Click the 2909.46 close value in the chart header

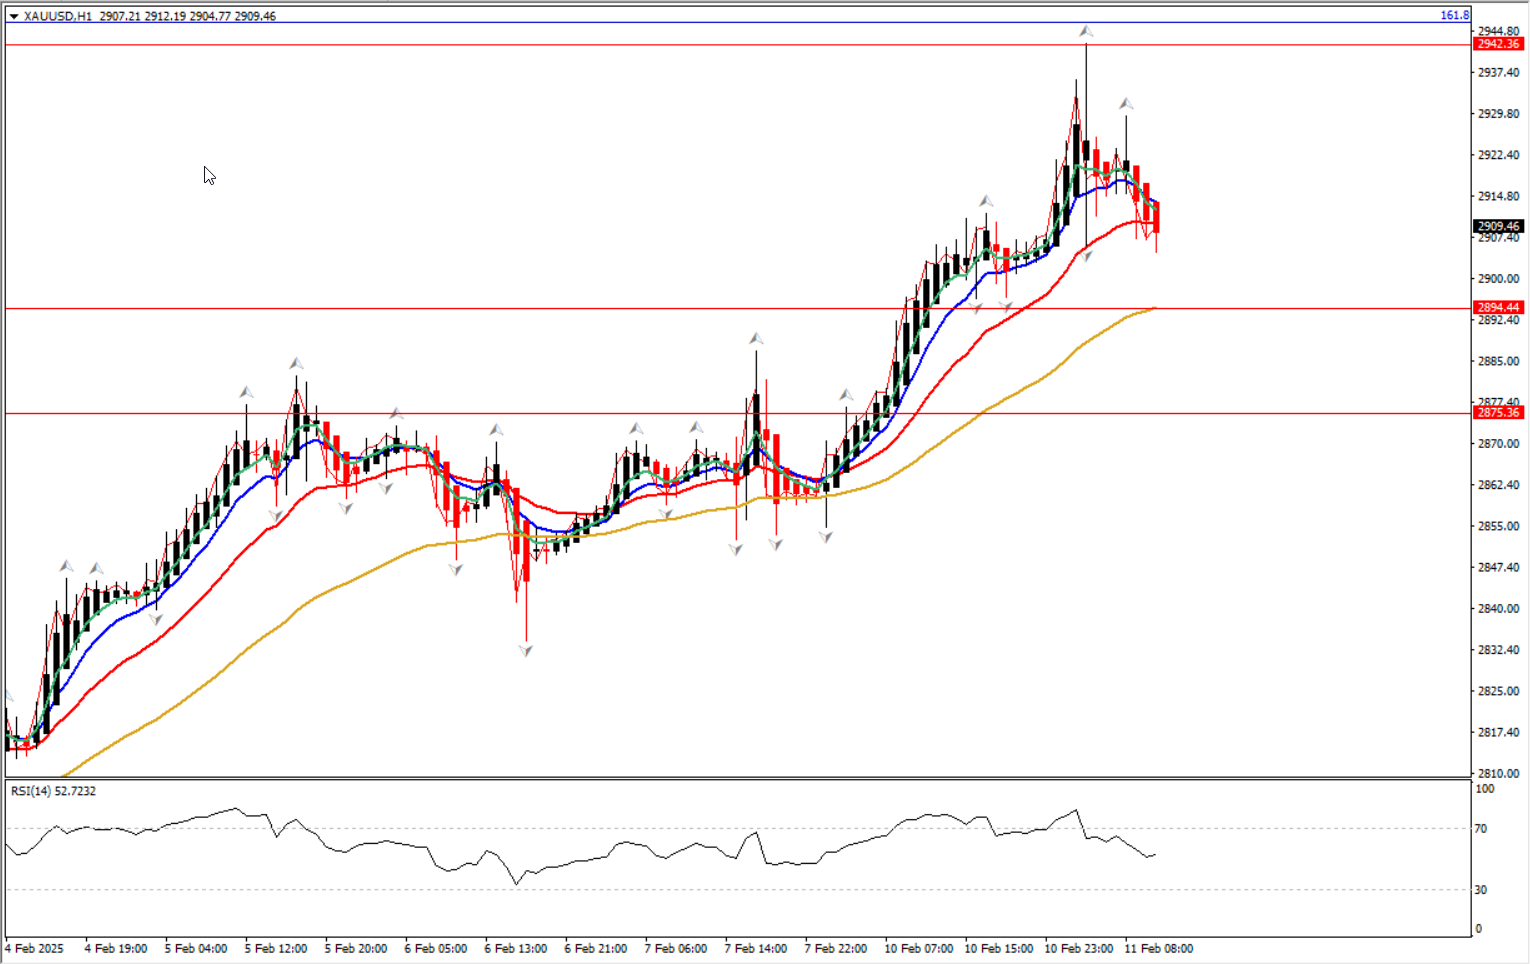(x=255, y=16)
